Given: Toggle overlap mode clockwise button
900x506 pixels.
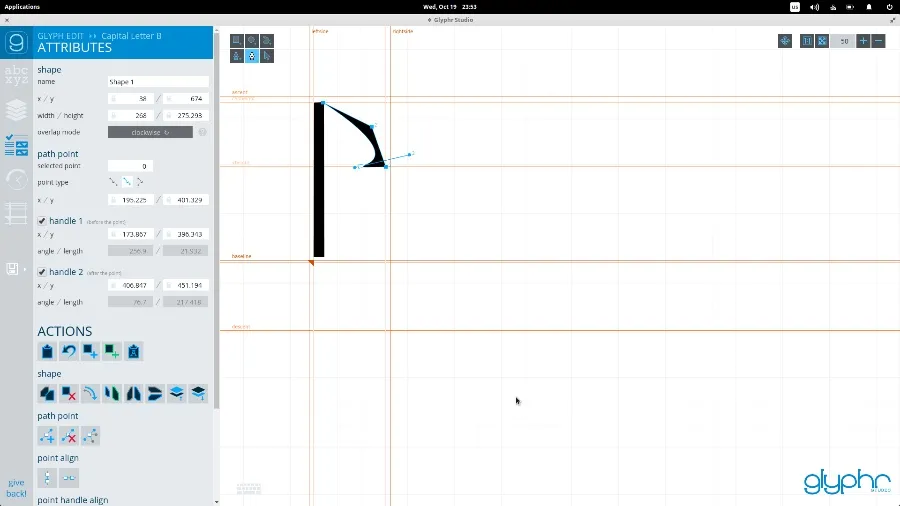Looking at the screenshot, I should pos(150,132).
